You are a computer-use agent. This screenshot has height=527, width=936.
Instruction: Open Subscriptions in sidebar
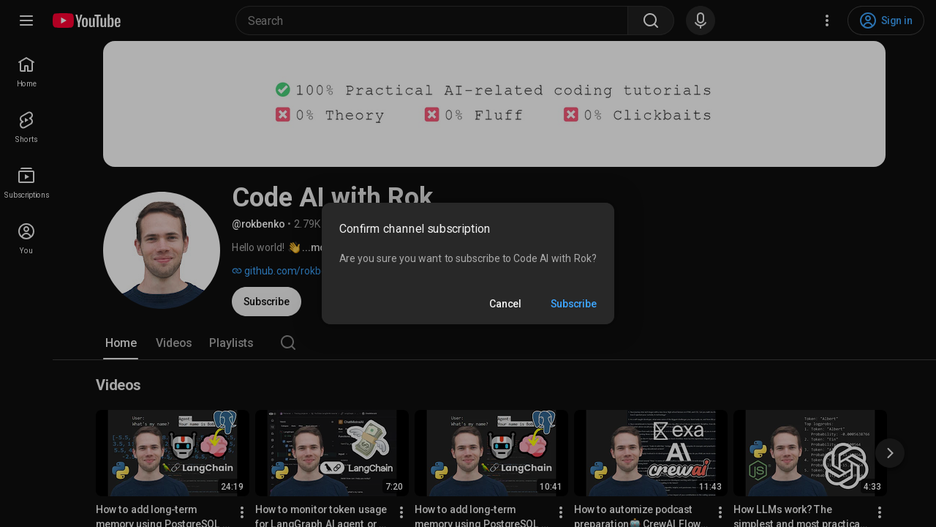tap(26, 183)
